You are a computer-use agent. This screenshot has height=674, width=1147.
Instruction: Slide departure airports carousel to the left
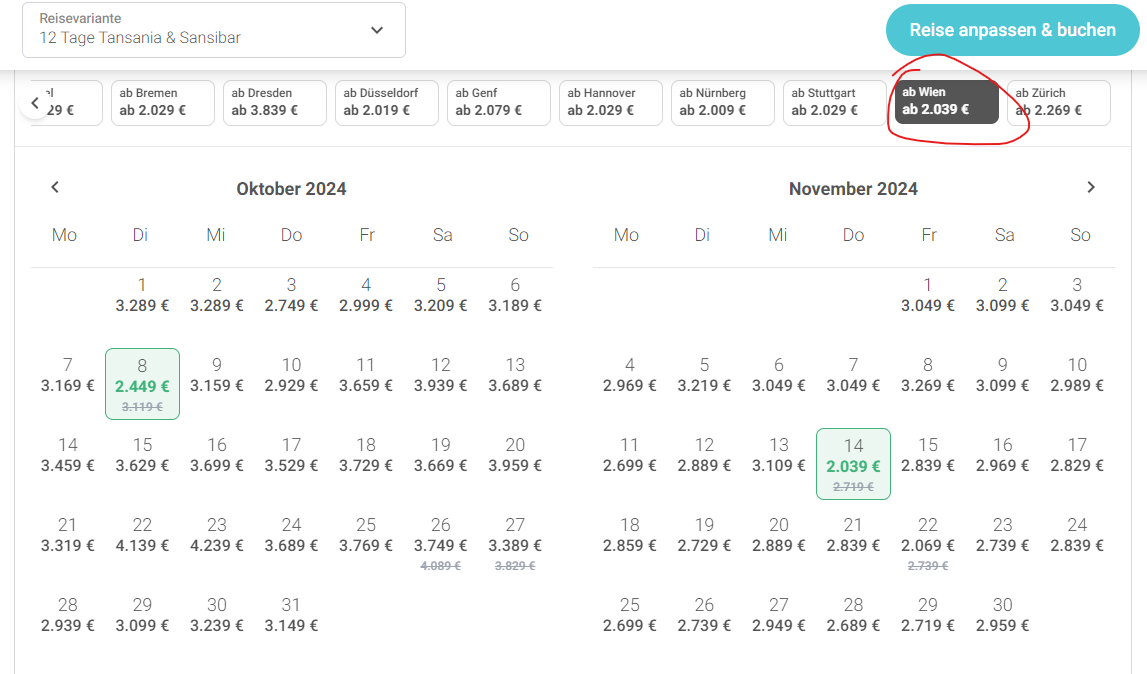(35, 103)
